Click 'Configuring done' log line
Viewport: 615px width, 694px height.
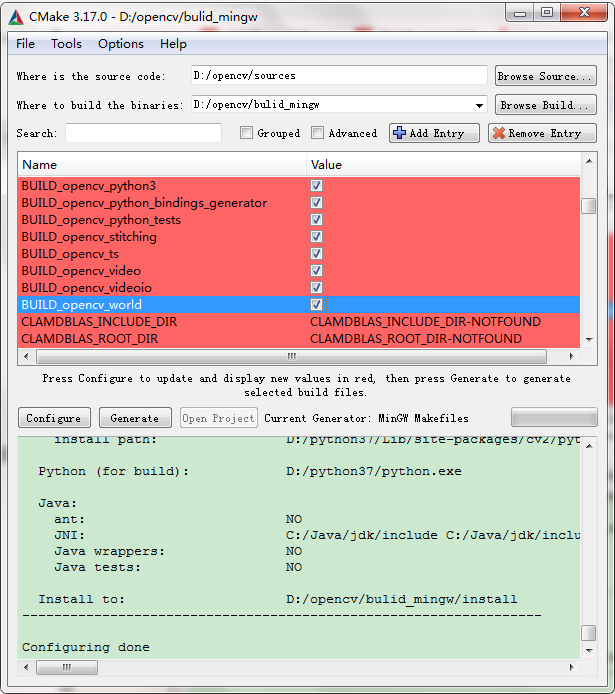coord(86,647)
